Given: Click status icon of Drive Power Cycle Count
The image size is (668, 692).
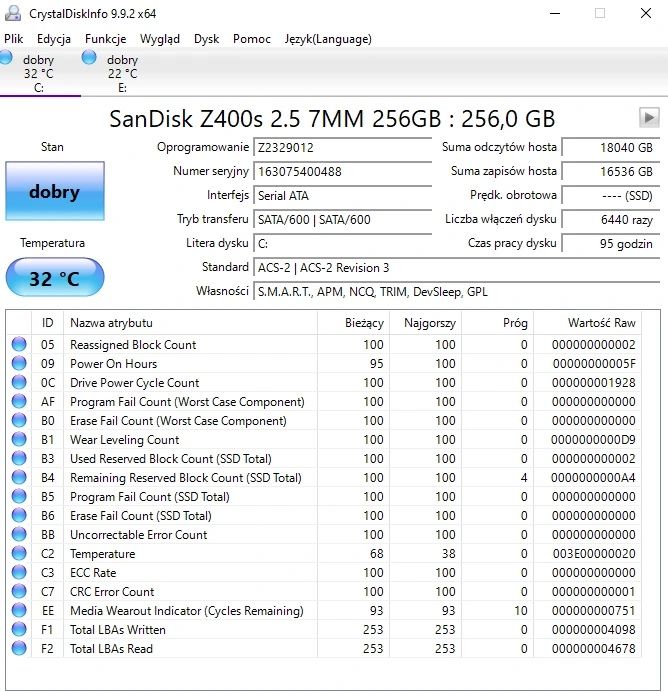Looking at the screenshot, I should coord(19,382).
